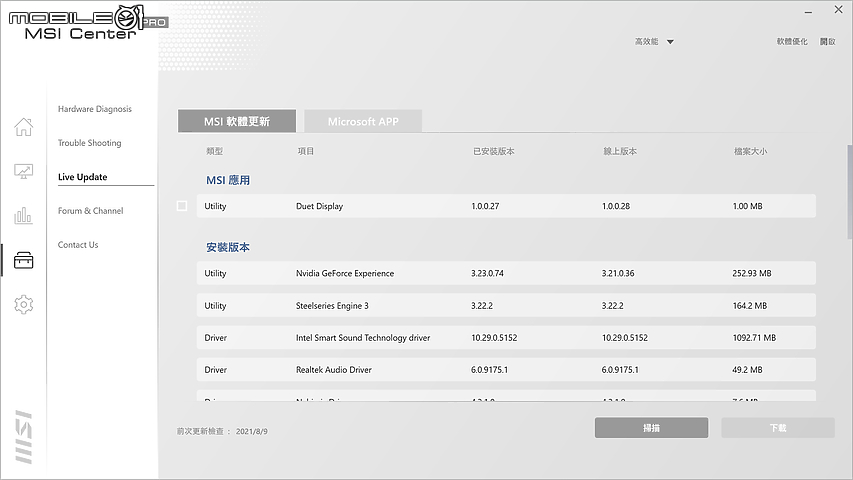Click file size 1092.71 MB value
Image resolution: width=853 pixels, height=480 pixels.
click(754, 337)
